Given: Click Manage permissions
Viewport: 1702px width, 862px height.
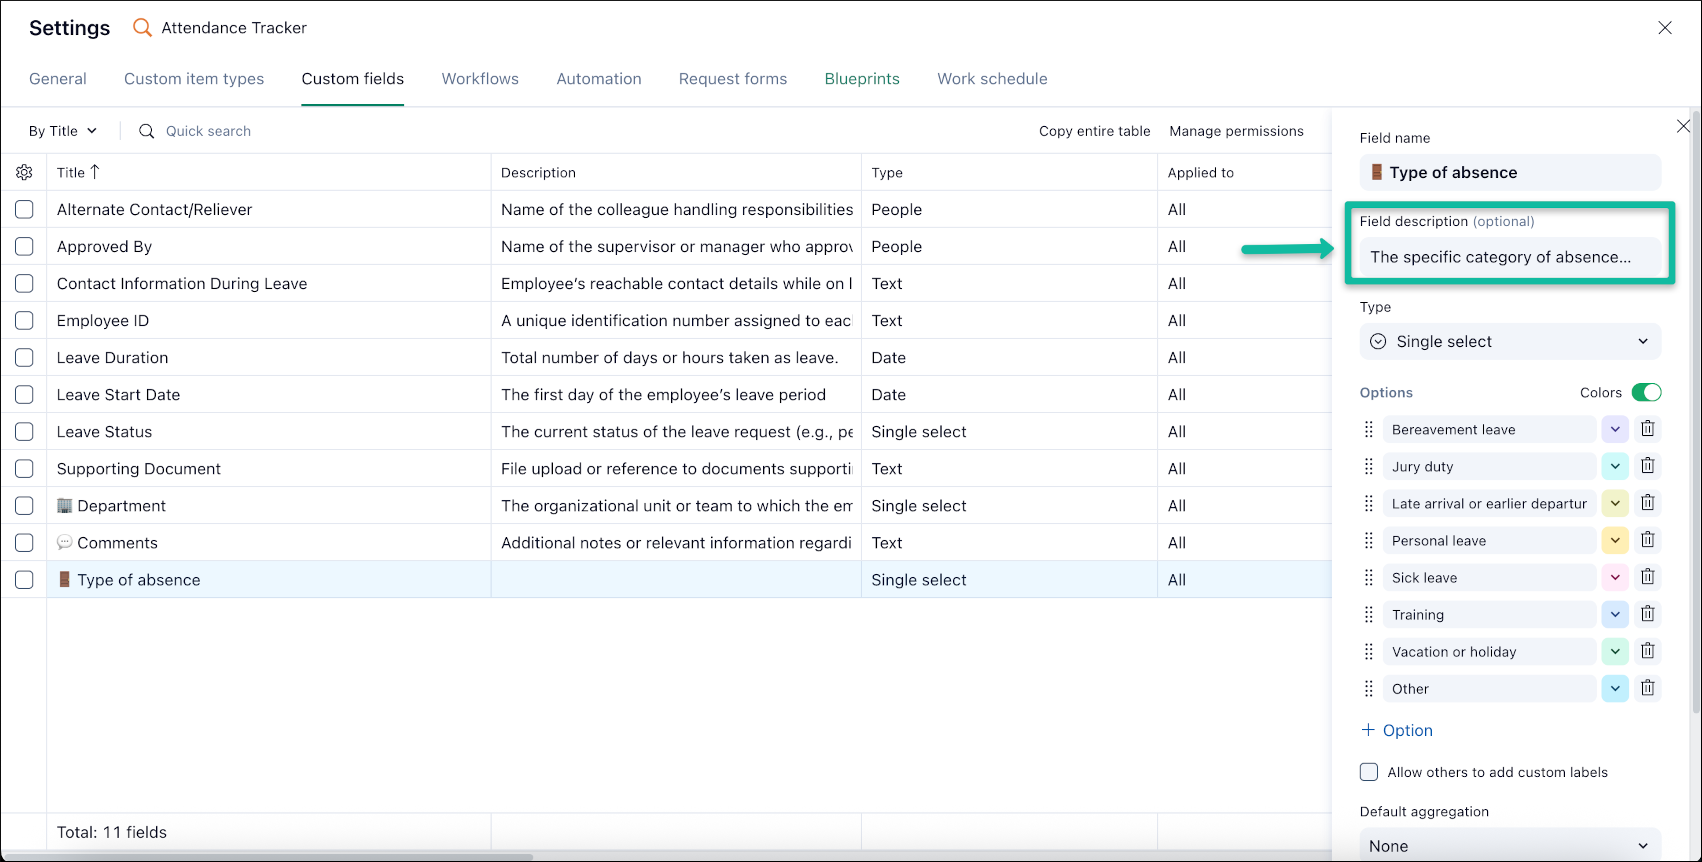Looking at the screenshot, I should [x=1236, y=131].
